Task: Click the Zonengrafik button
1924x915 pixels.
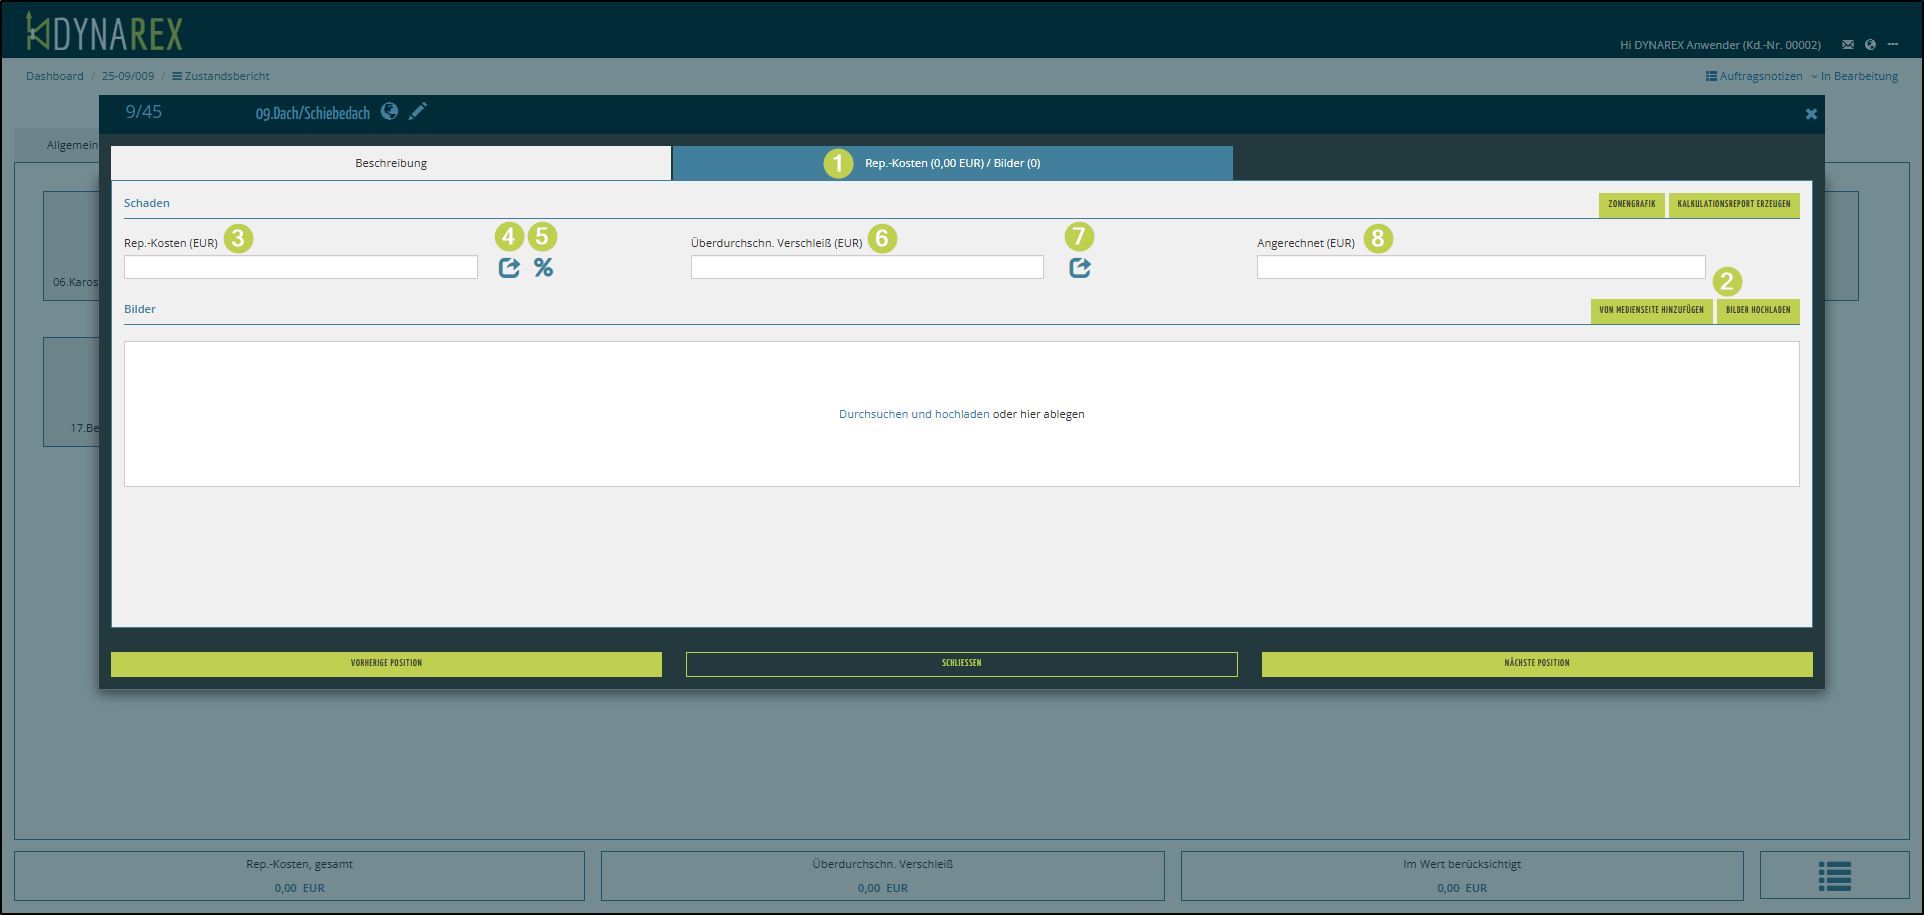Action: [x=1631, y=204]
